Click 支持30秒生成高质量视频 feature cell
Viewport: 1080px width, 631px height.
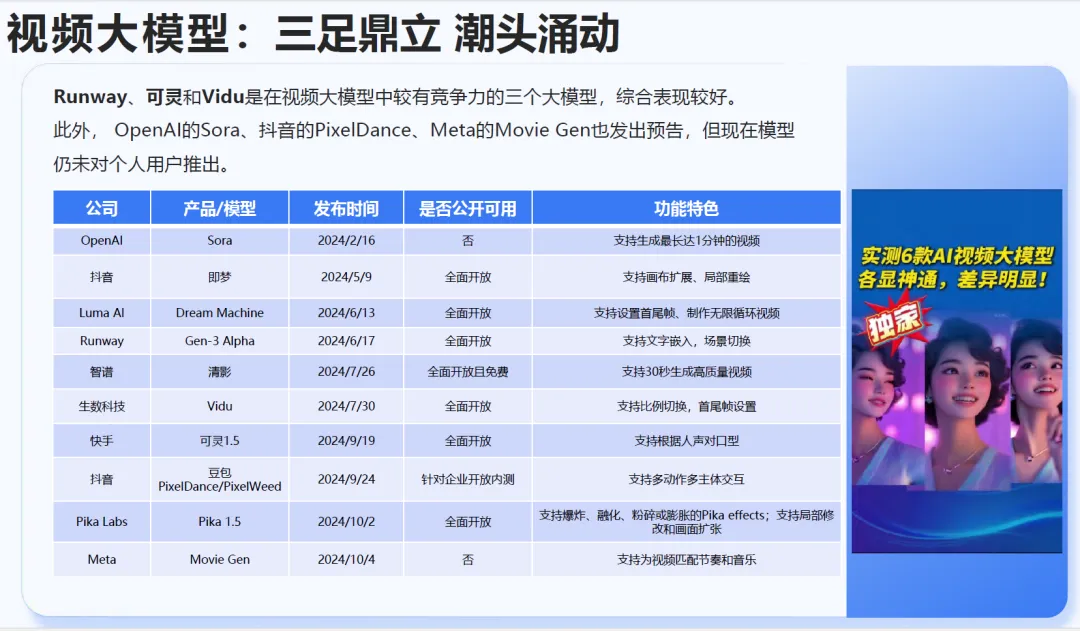pos(687,372)
